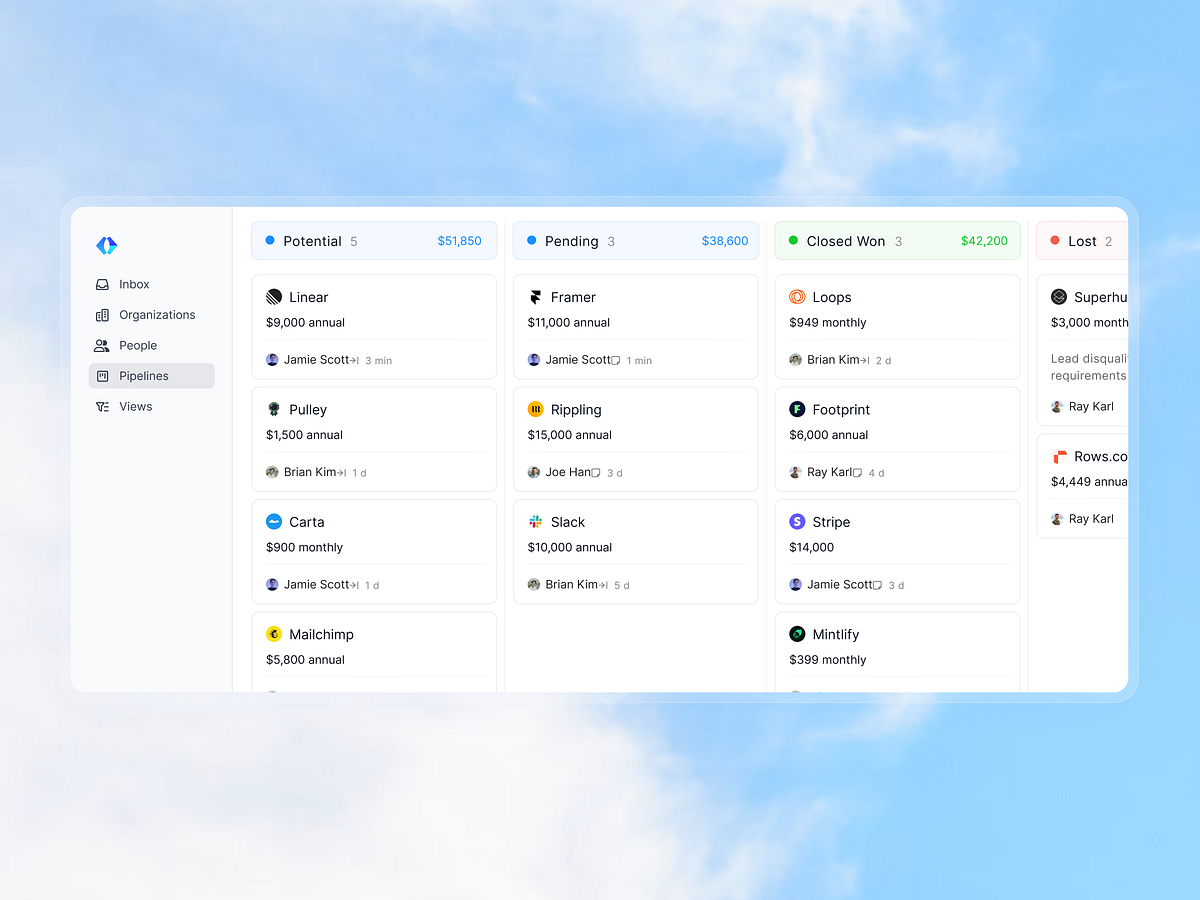Go to Organizations
Viewport: 1200px width, 900px height.
(x=152, y=315)
